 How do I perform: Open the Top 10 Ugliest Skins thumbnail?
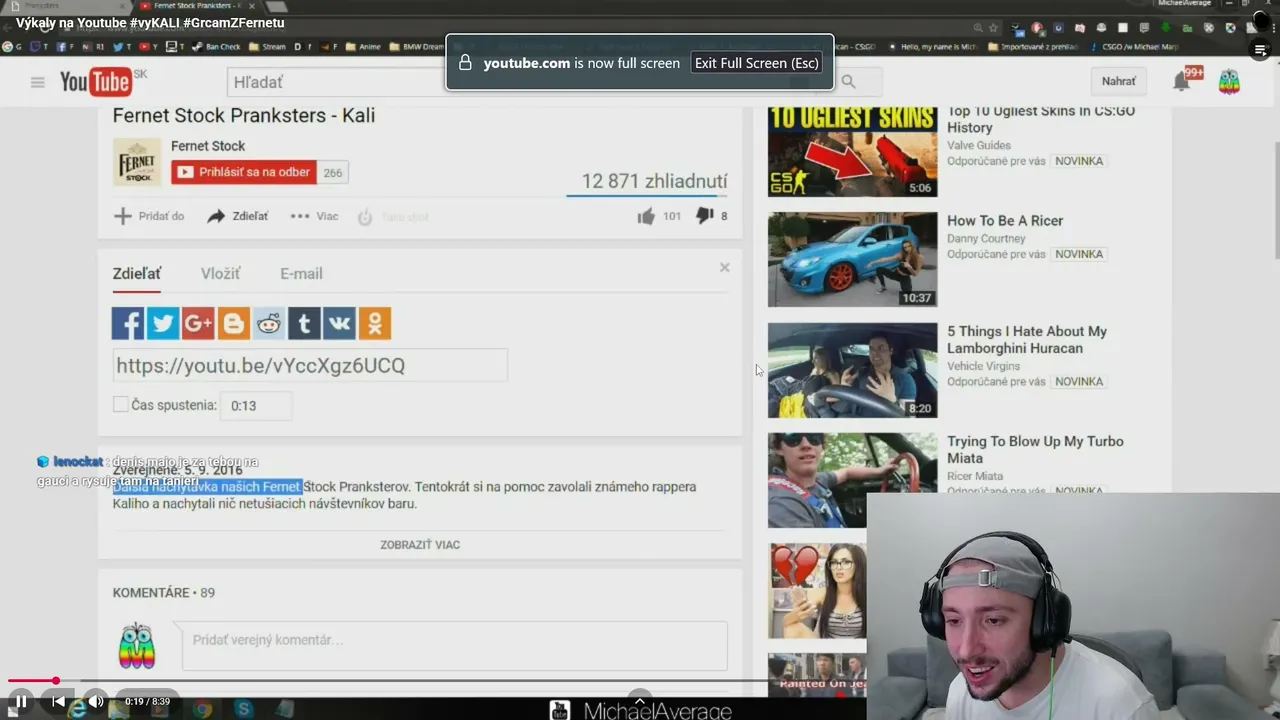(x=852, y=151)
